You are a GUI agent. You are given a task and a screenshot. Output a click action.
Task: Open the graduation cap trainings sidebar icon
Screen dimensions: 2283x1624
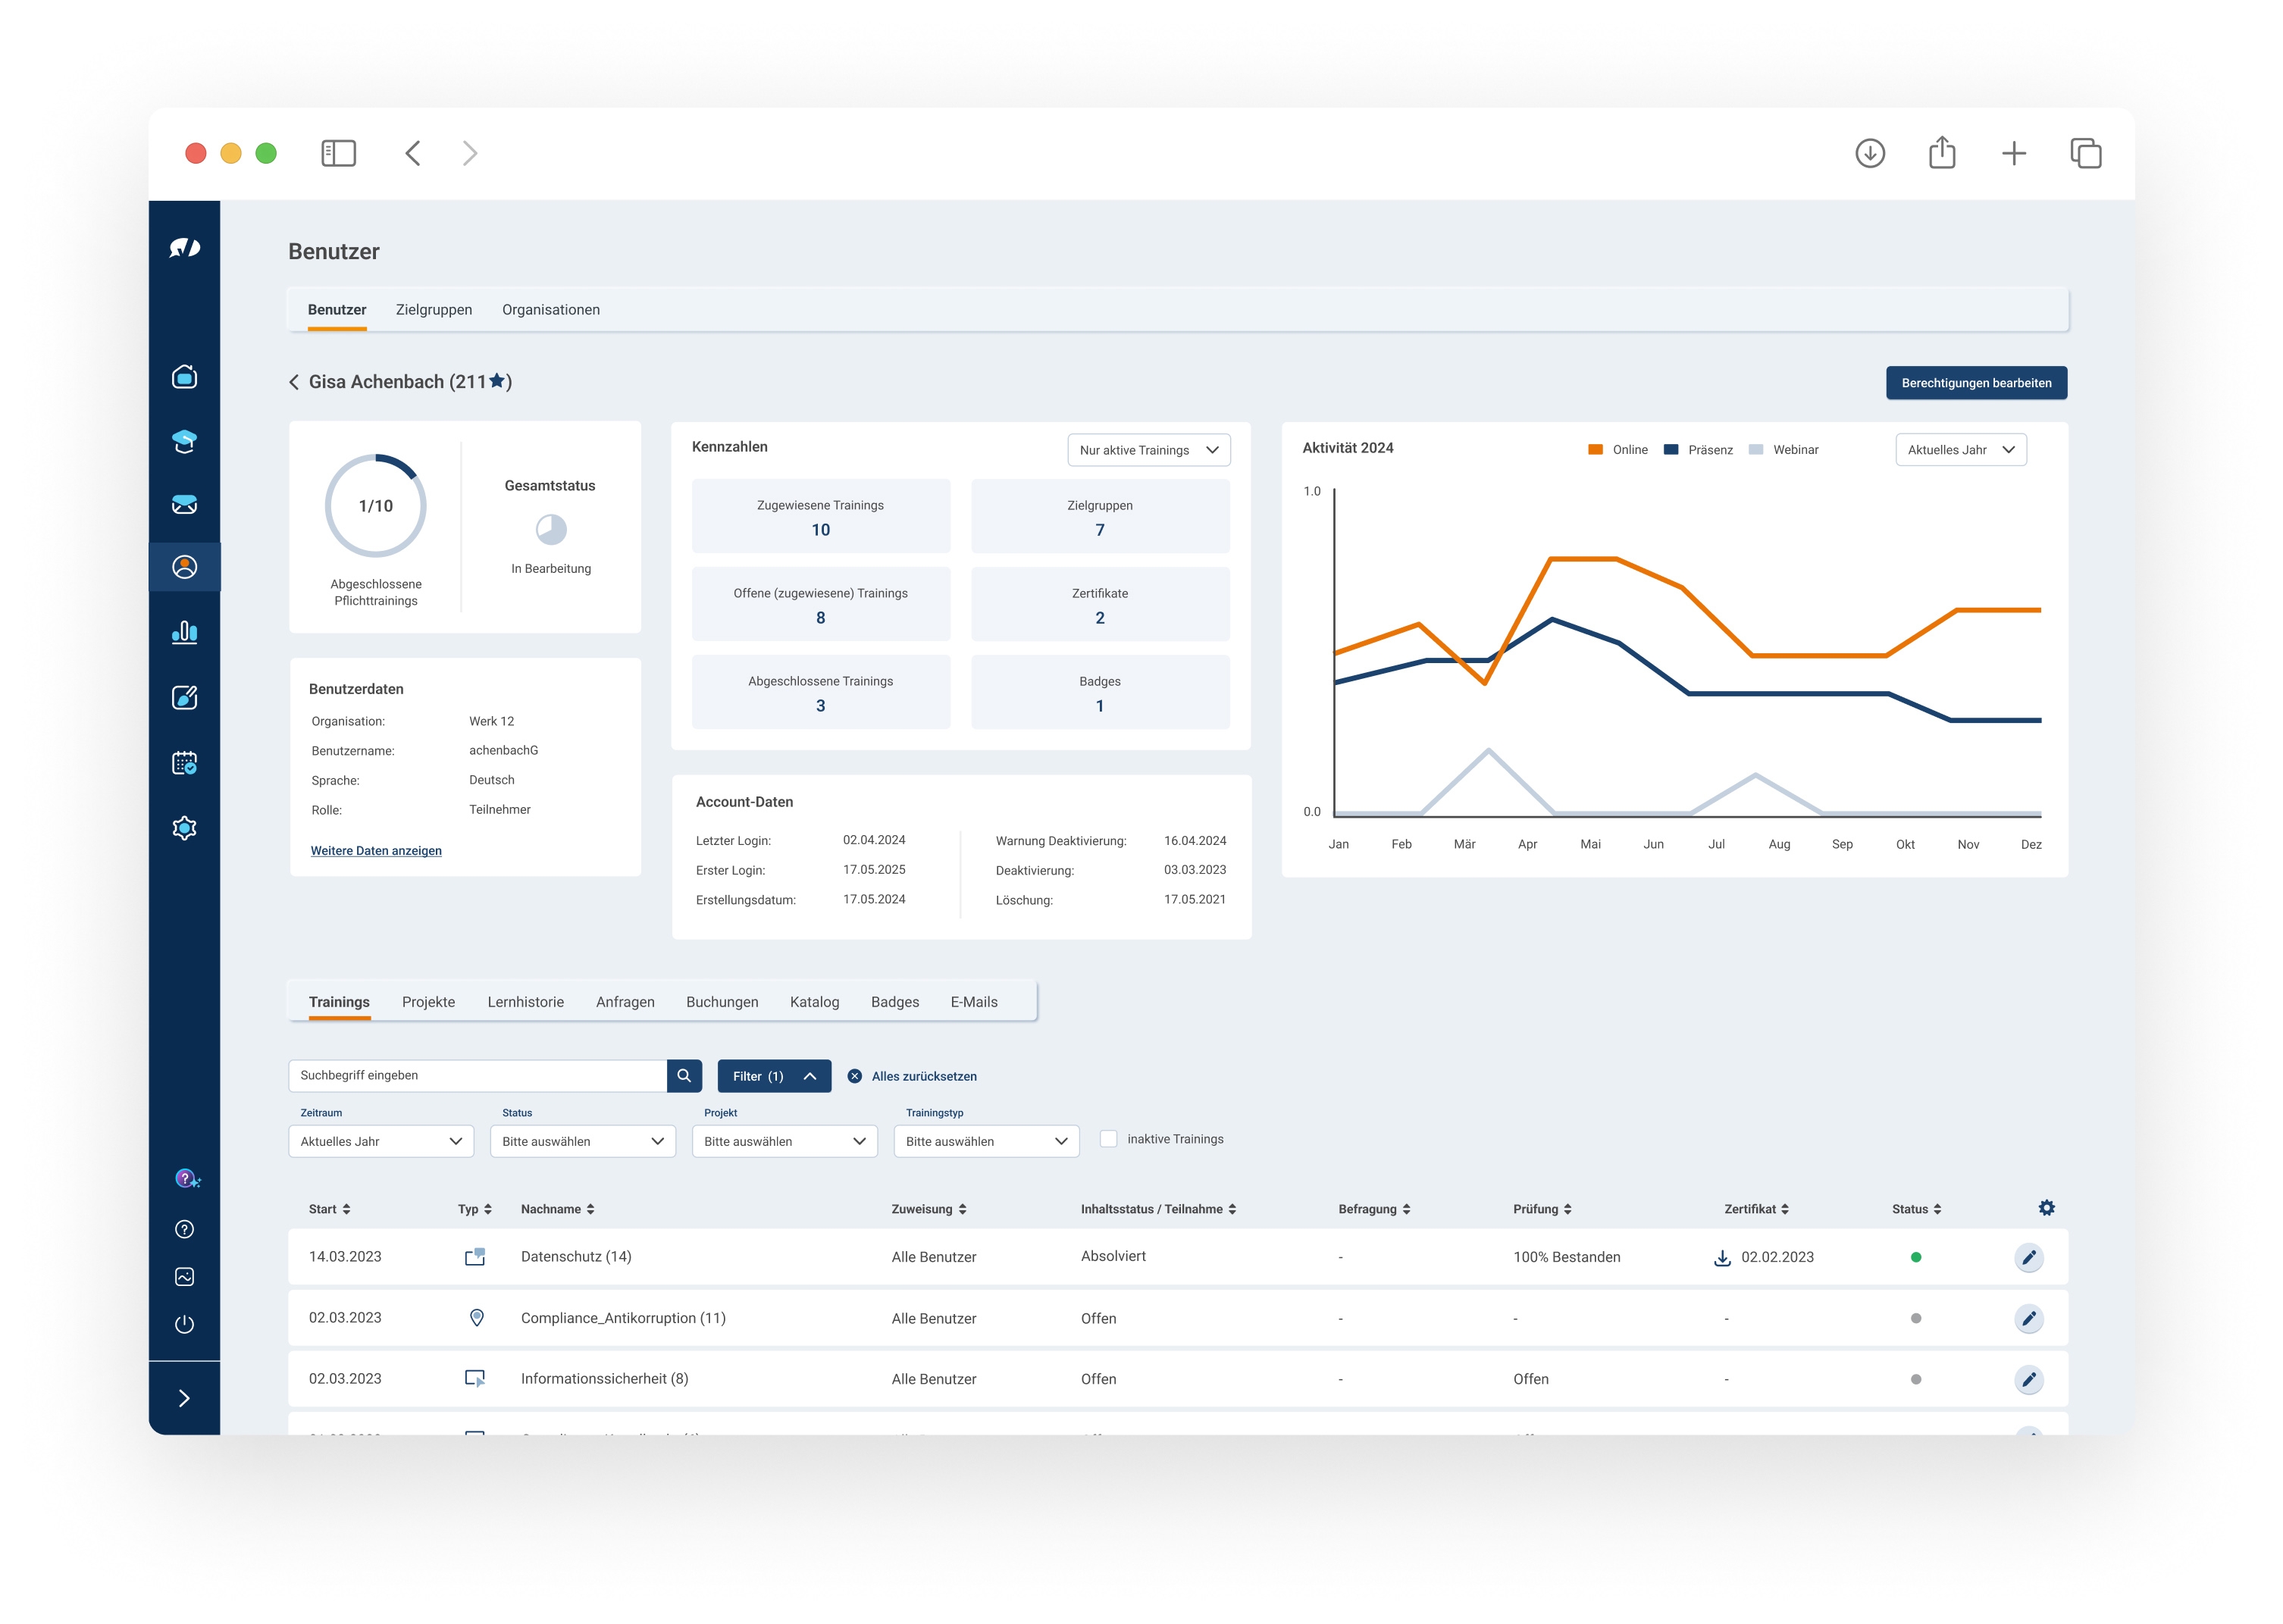[184, 441]
